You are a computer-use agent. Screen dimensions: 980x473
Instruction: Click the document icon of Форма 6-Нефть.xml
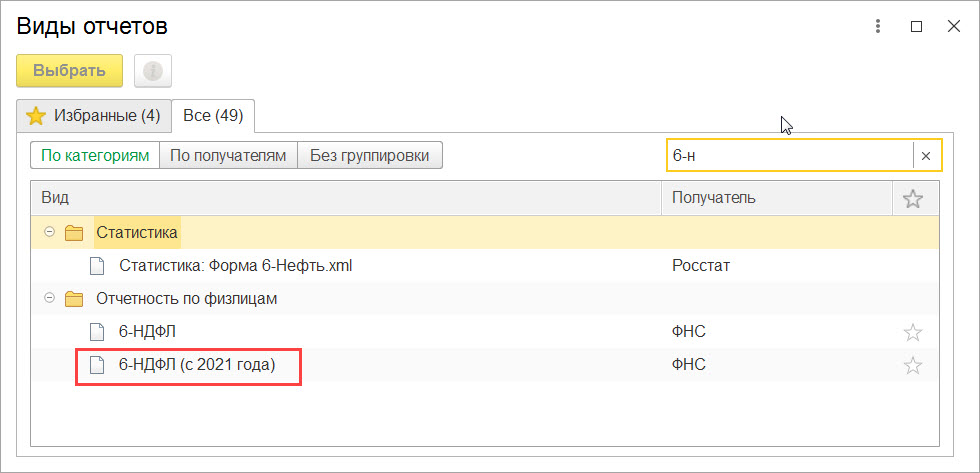96,266
